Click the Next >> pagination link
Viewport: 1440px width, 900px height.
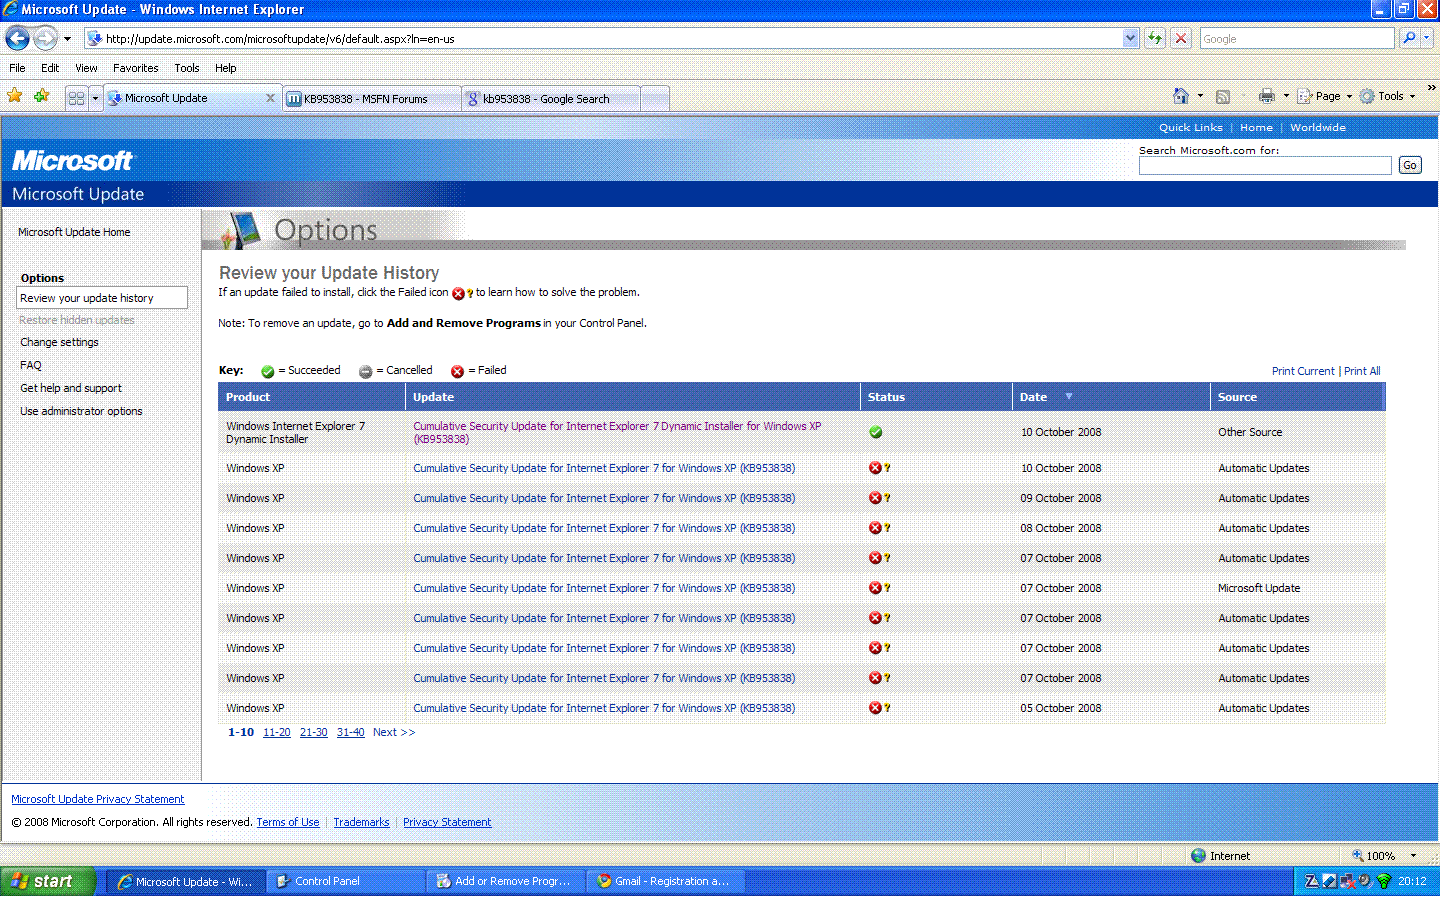tap(393, 732)
